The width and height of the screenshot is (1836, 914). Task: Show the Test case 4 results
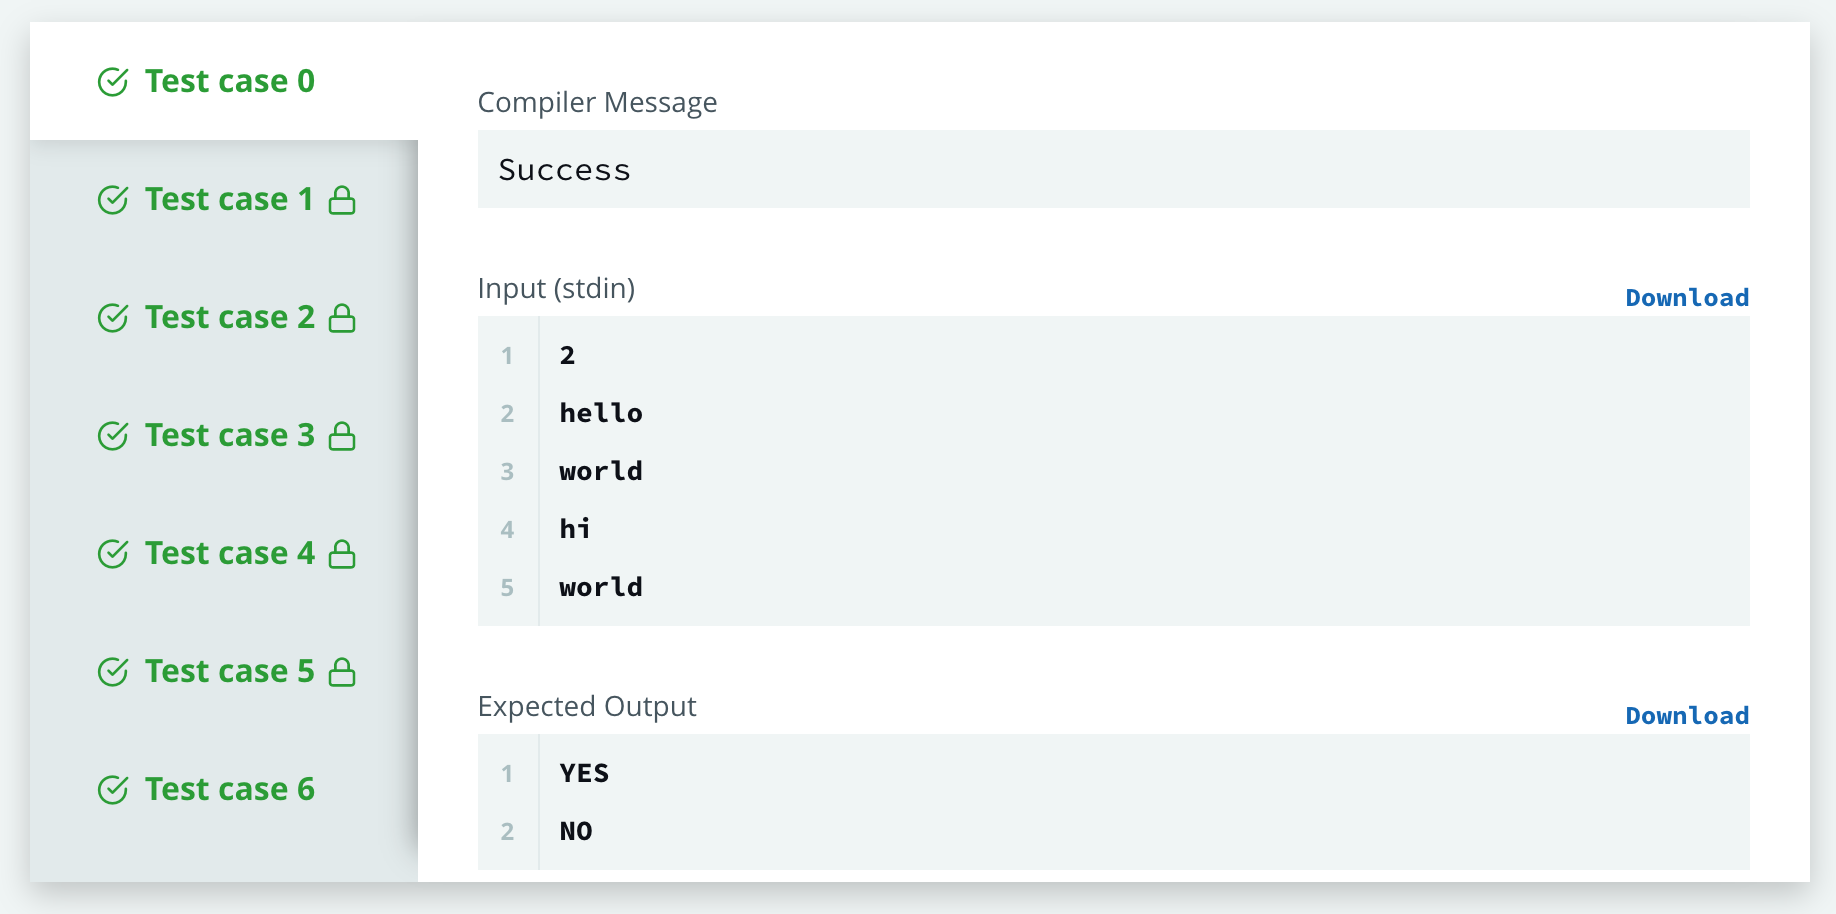click(229, 553)
